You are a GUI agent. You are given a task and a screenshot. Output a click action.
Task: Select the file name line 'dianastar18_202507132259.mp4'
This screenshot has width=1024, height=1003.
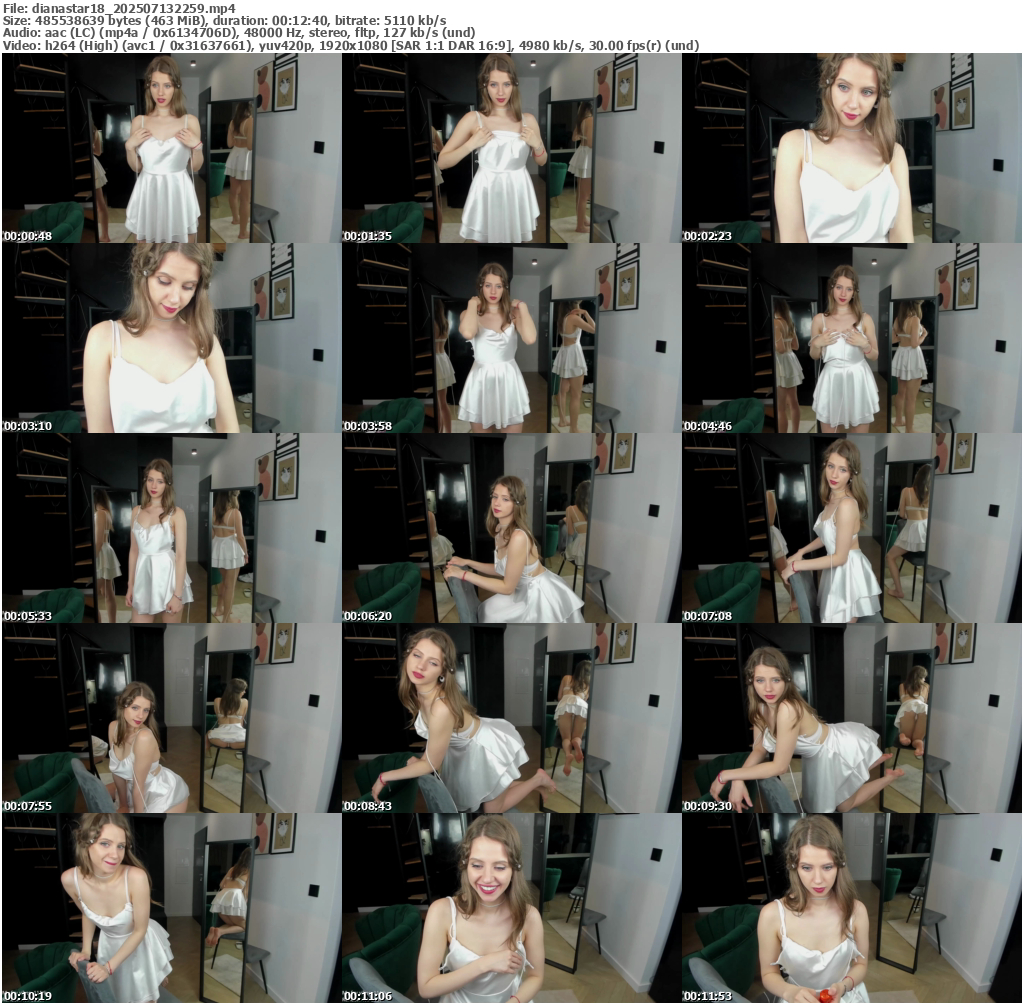tap(119, 8)
